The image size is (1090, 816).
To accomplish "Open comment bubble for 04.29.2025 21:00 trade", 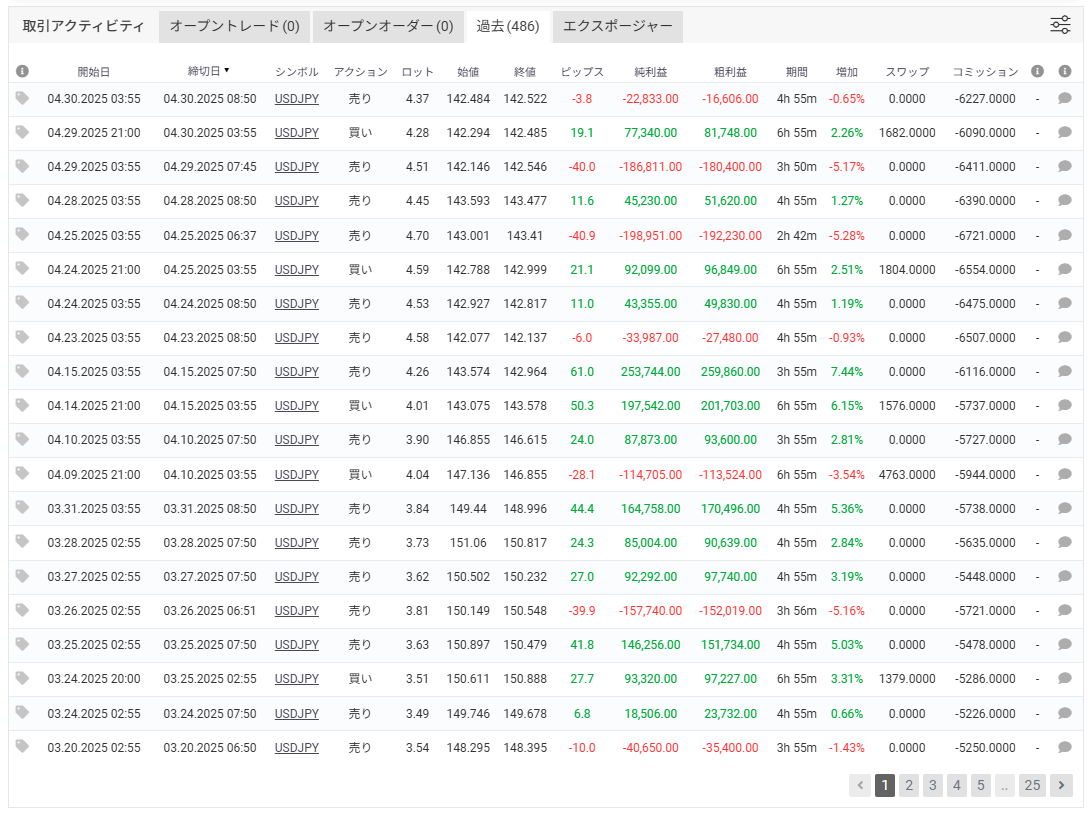I will point(1064,132).
